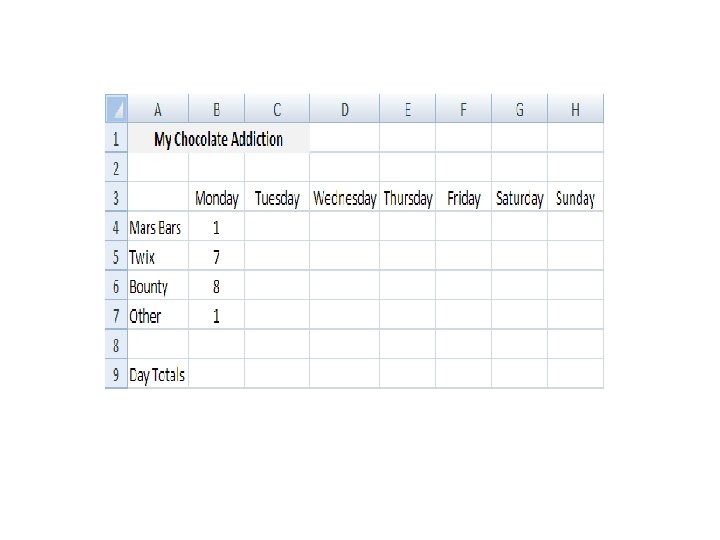Viewport: 720px width, 540px height.
Task: Select the Sunday heading cell
Action: (575, 197)
